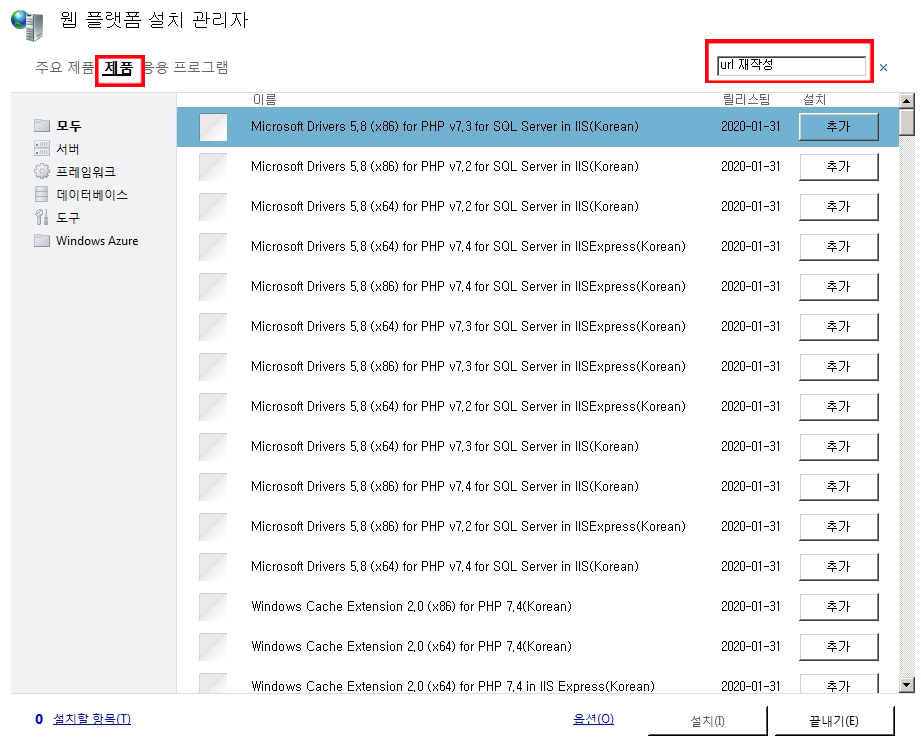Select the 프레임워크 category
The width and height of the screenshot is (921, 754).
pos(86,171)
